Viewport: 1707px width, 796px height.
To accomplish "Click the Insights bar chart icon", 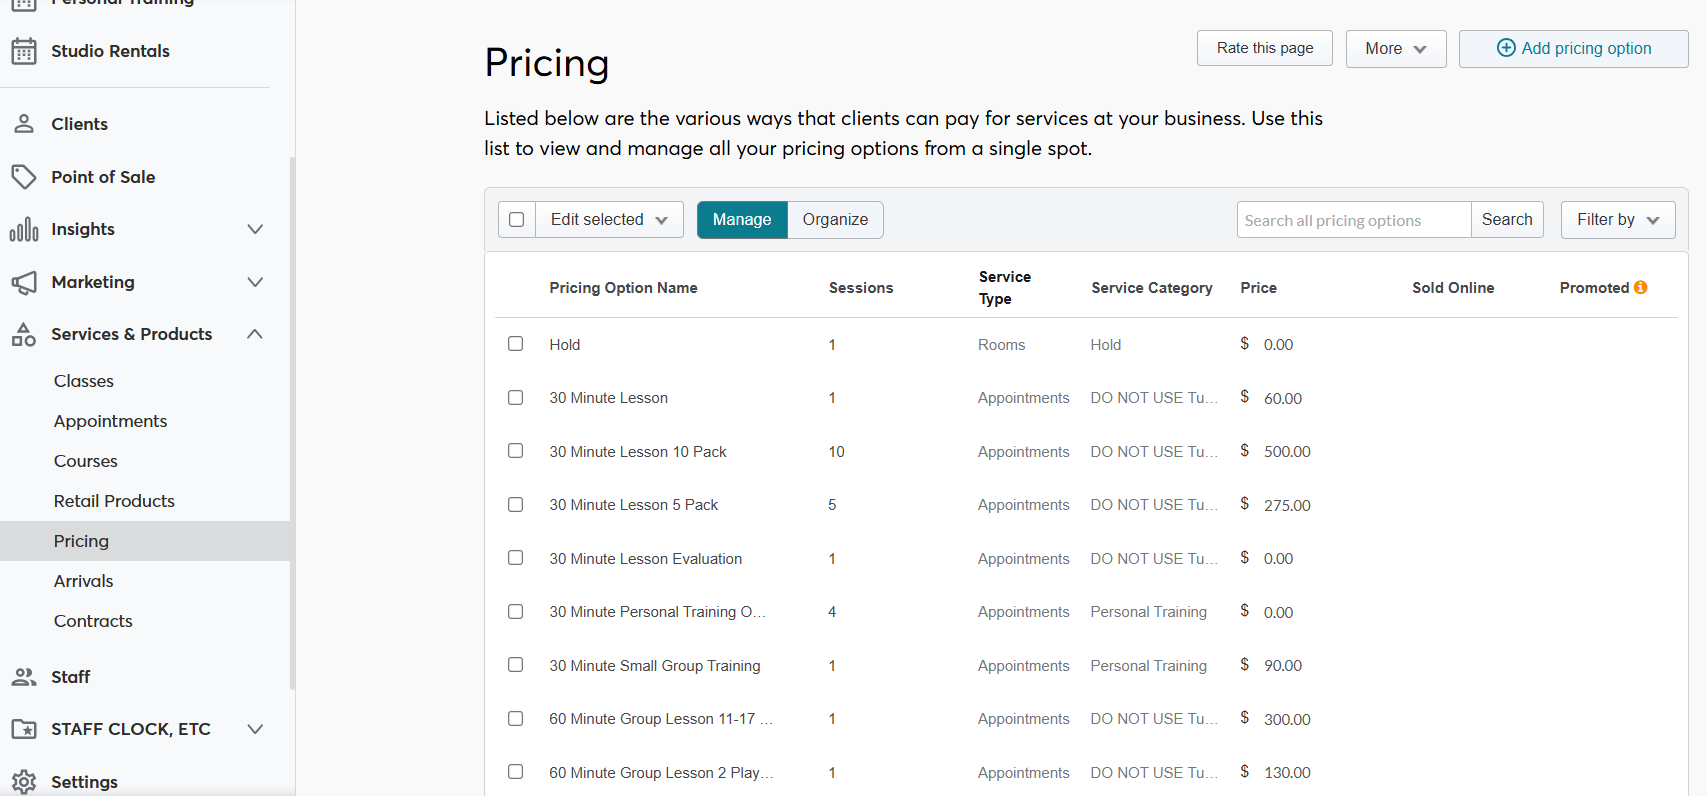I will click(x=24, y=230).
